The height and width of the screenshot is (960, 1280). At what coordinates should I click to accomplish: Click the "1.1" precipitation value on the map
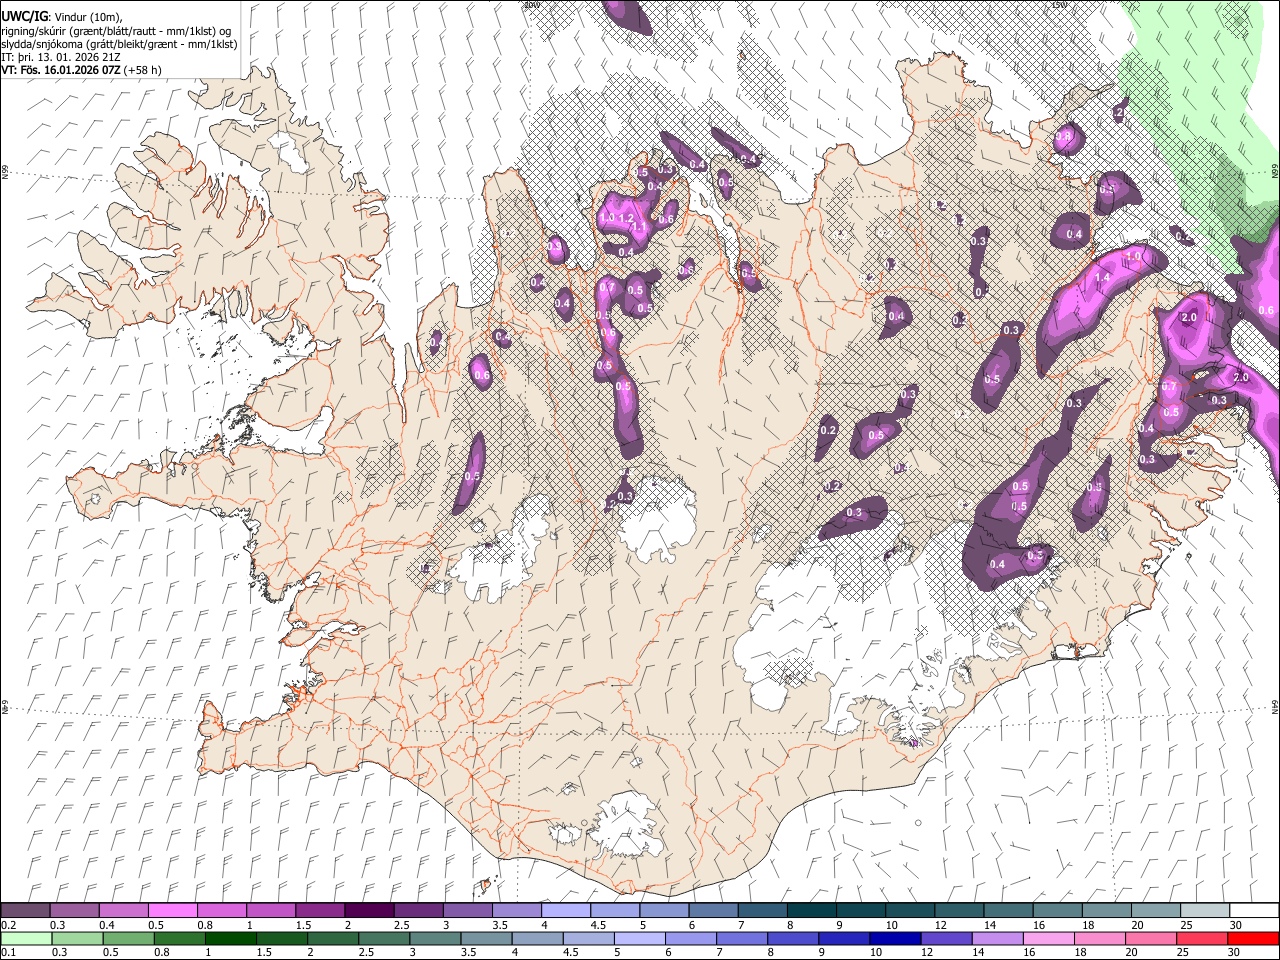(x=639, y=227)
